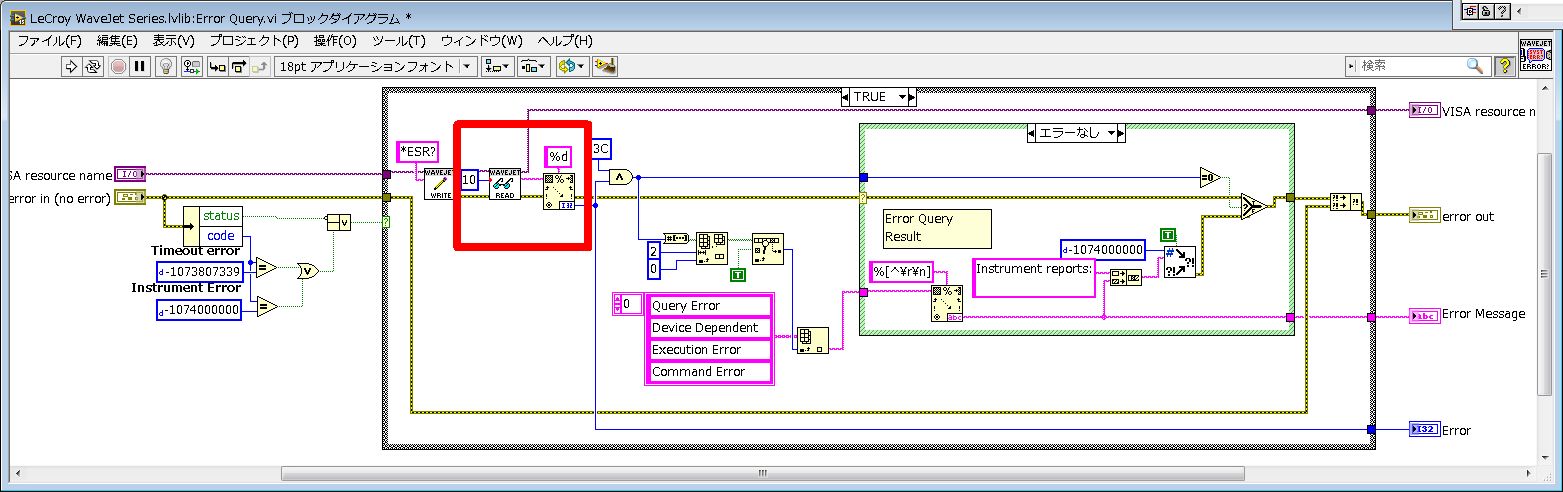Select the error in (no error) terminal
Image resolution: width=1563 pixels, height=492 pixels.
pos(130,198)
